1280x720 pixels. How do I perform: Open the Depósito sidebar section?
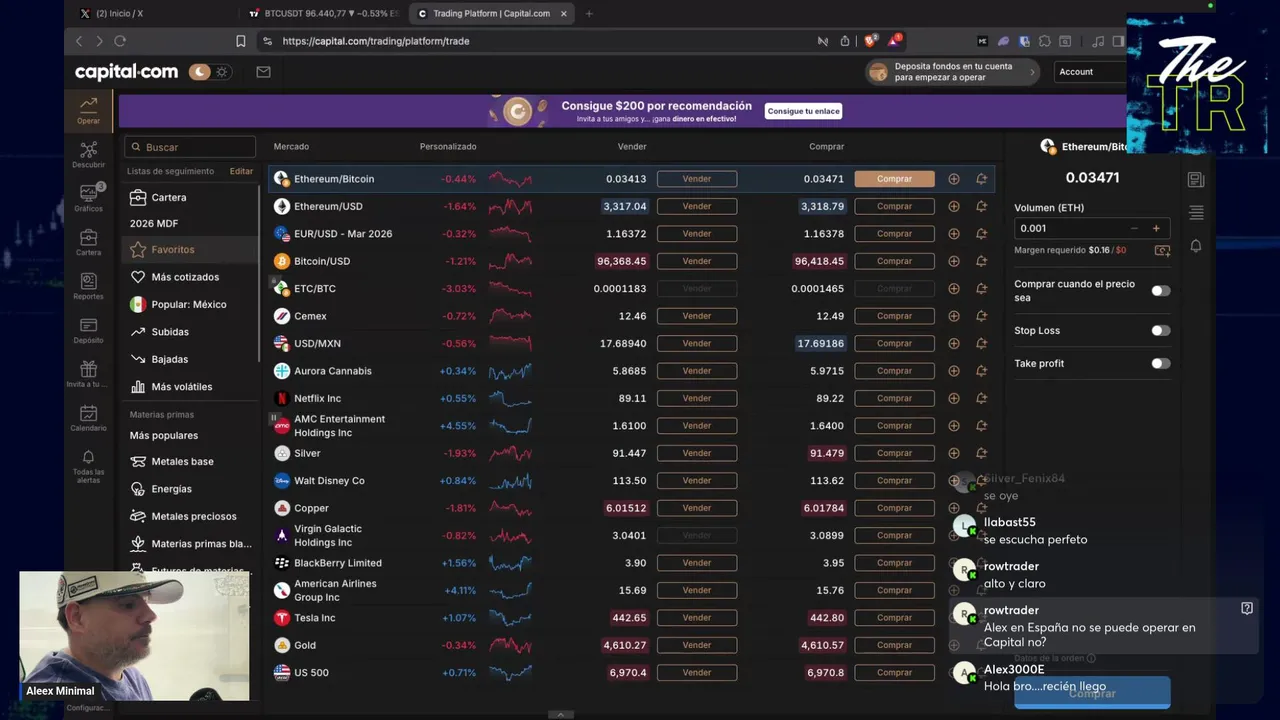pos(88,330)
